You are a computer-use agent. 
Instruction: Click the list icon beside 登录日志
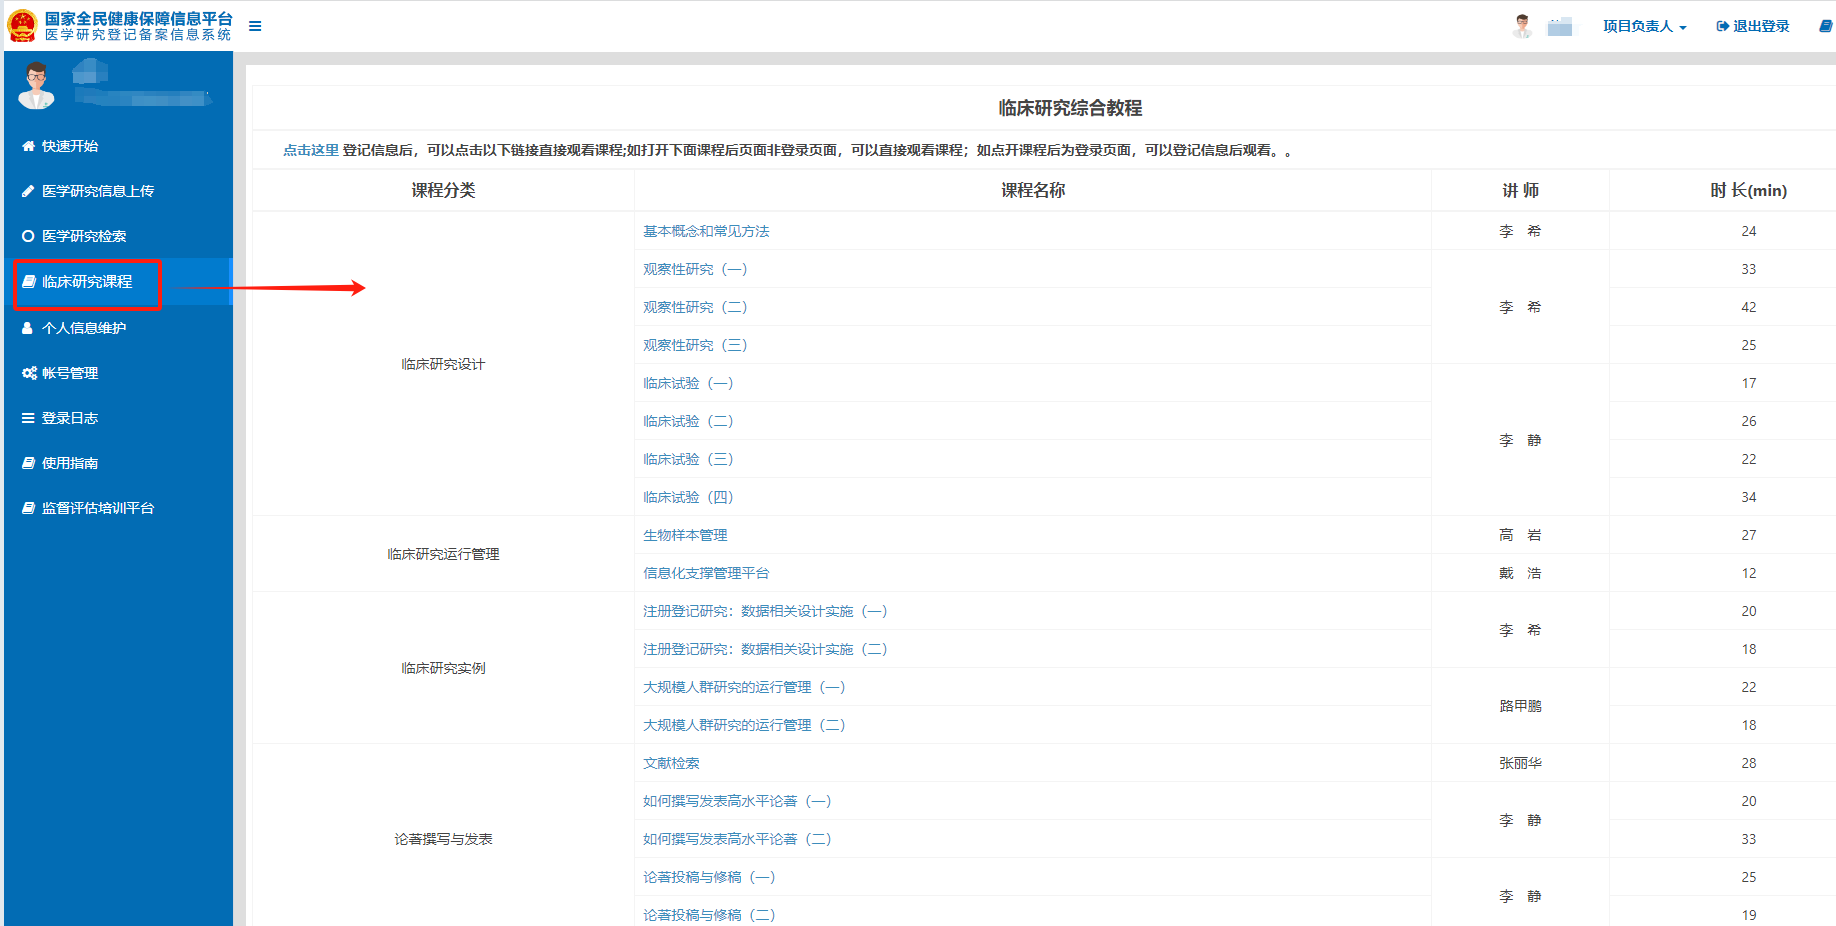[28, 418]
